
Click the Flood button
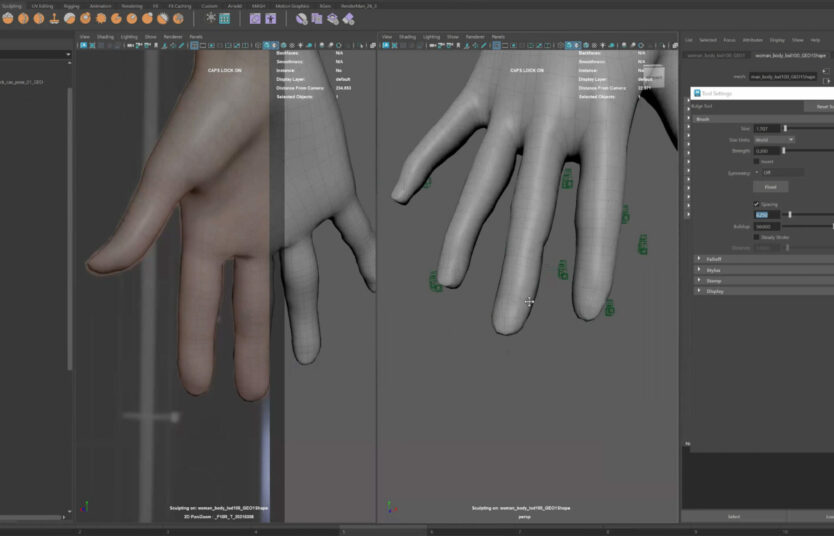(770, 187)
